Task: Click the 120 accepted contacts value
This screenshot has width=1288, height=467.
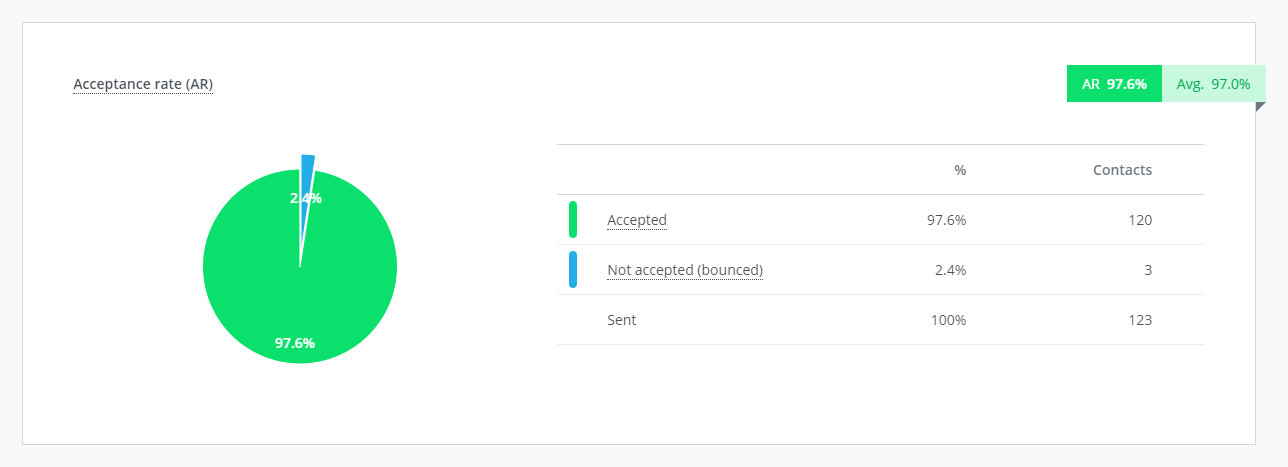Action: [x=1140, y=220]
